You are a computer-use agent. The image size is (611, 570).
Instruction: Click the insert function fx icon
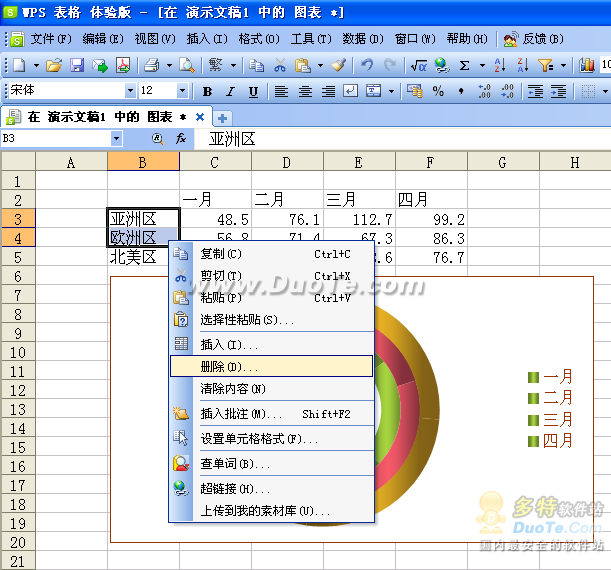(x=181, y=138)
